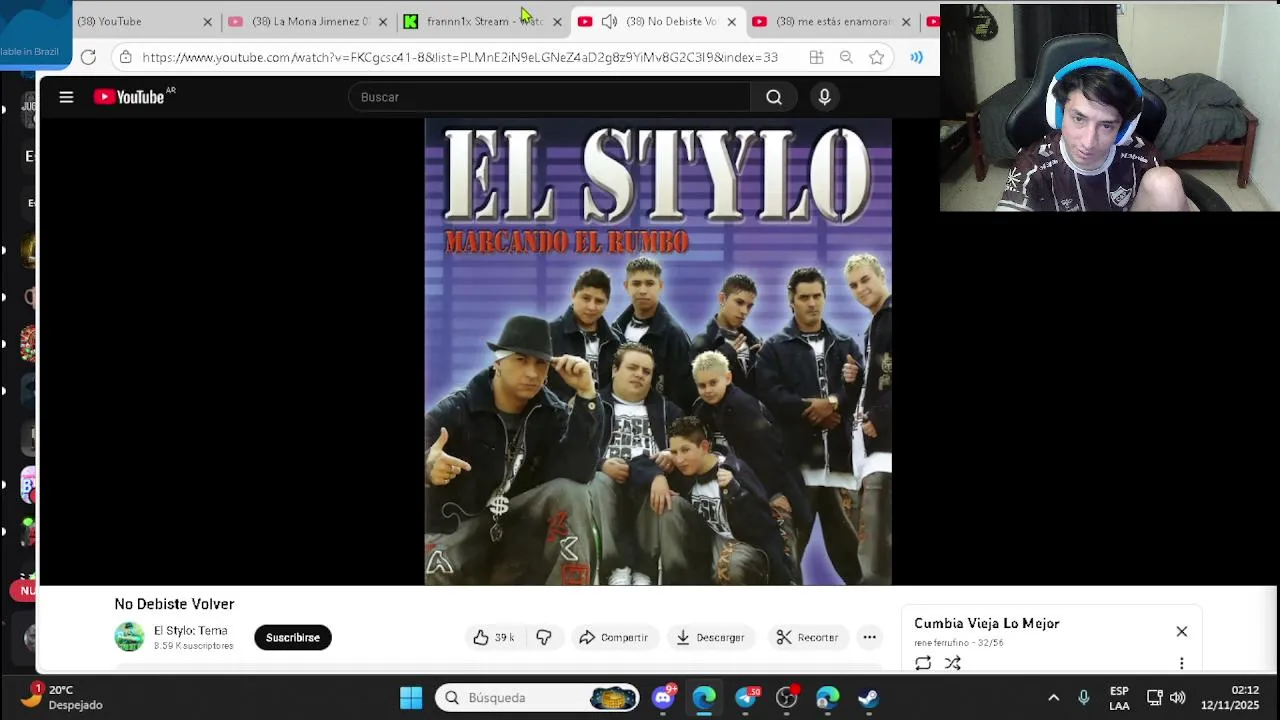This screenshot has width=1280, height=720.
Task: Toggle playlist shuffle icon
Action: 953,663
